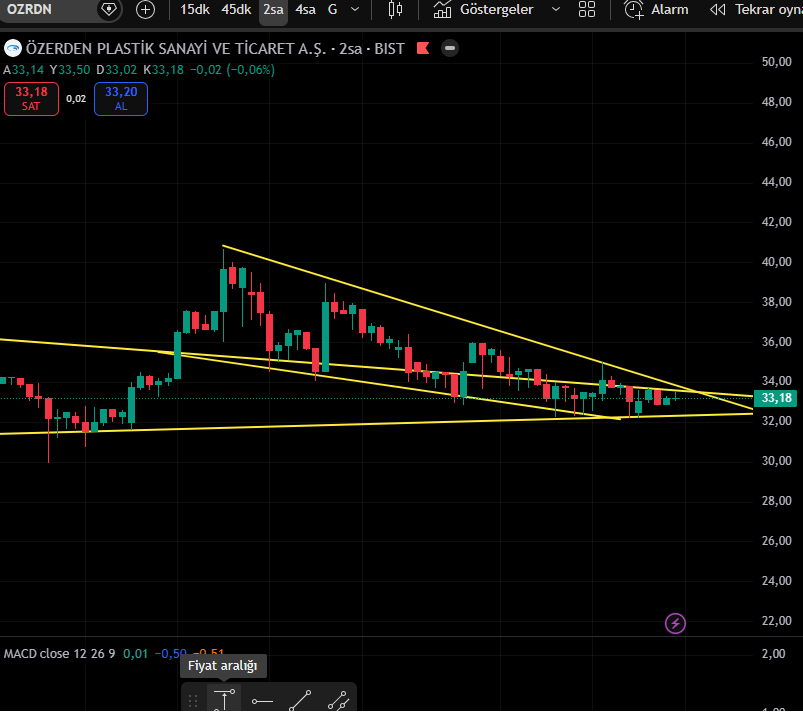Open the indicator templates grid icon
The image size is (803, 712).
(x=587, y=9)
